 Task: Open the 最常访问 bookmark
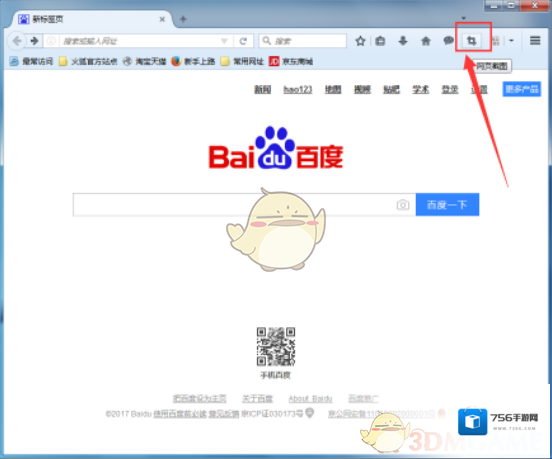31,62
